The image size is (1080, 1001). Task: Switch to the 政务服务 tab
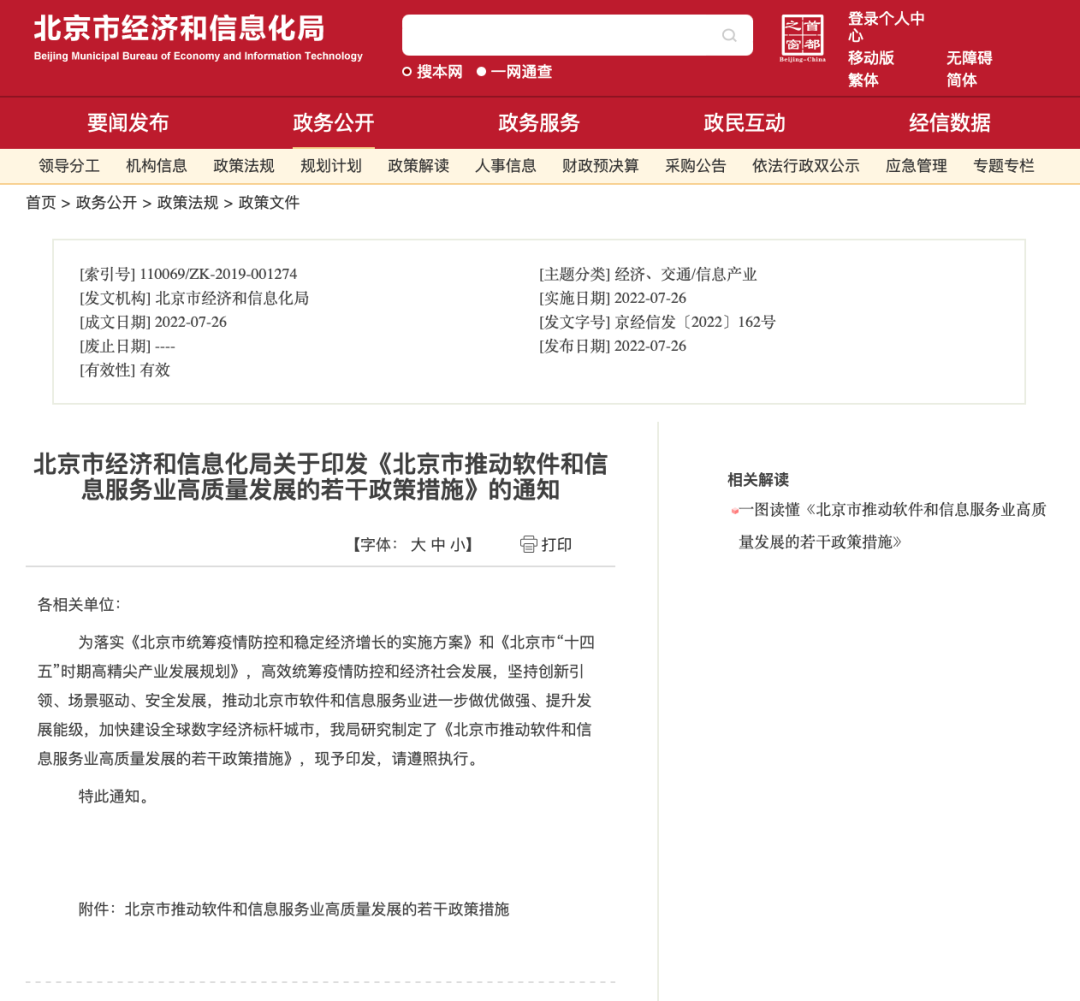point(539,123)
